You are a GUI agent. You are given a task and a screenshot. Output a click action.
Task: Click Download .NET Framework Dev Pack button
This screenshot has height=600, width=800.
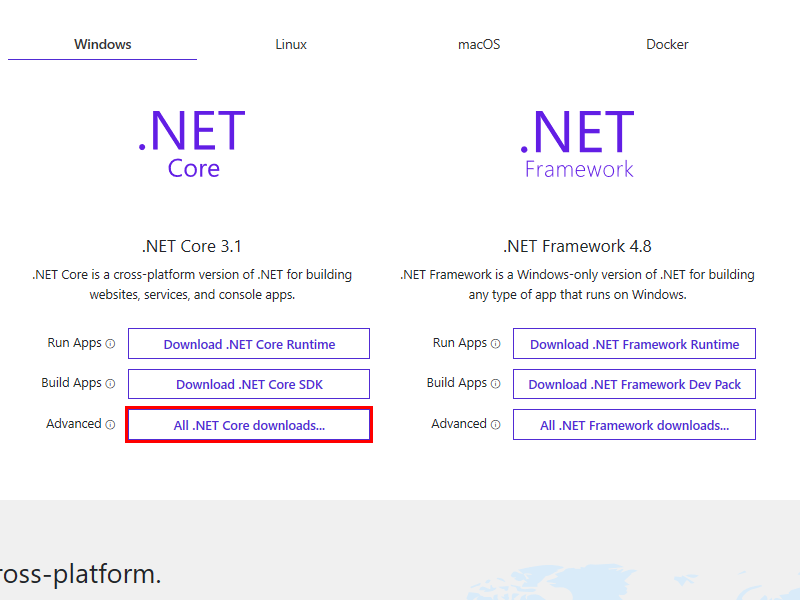(x=634, y=384)
